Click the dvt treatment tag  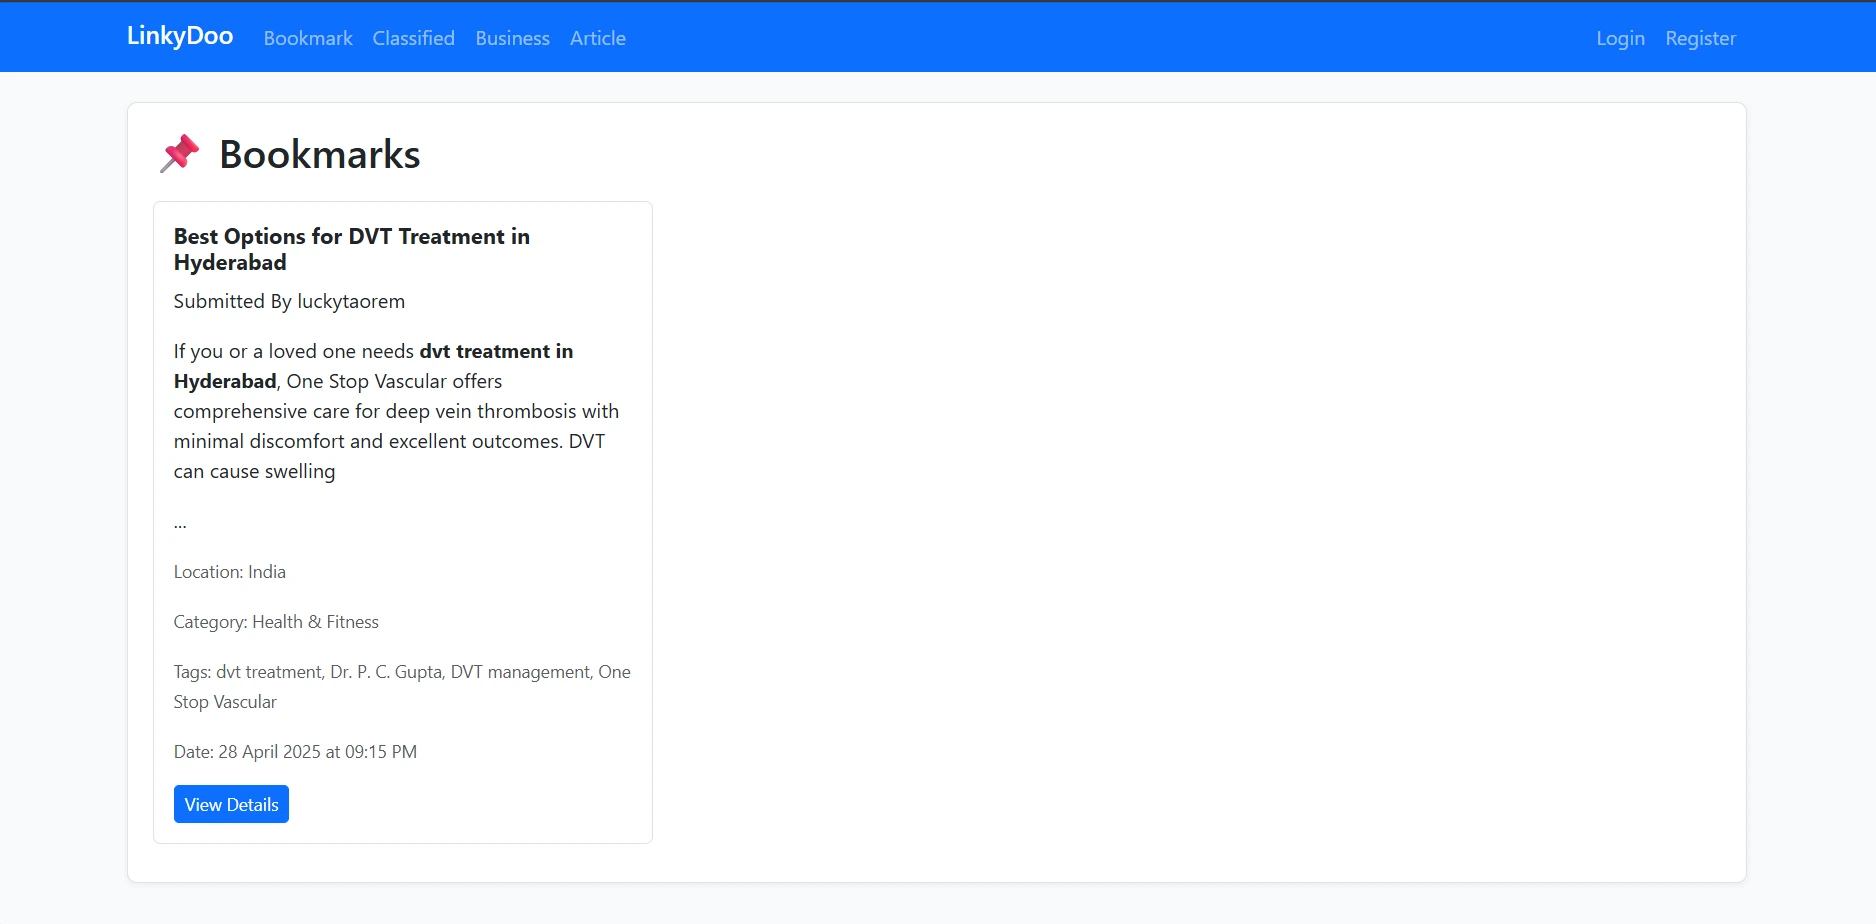(x=268, y=671)
